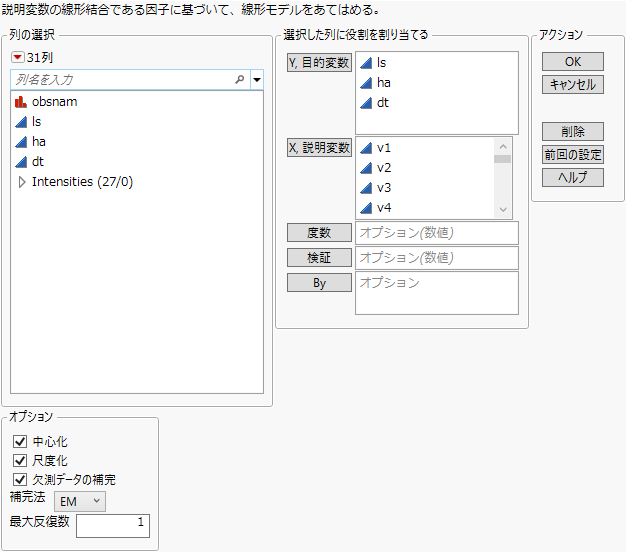The image size is (626, 552).
Task: Select dt in the Y role list
Action: 382,103
